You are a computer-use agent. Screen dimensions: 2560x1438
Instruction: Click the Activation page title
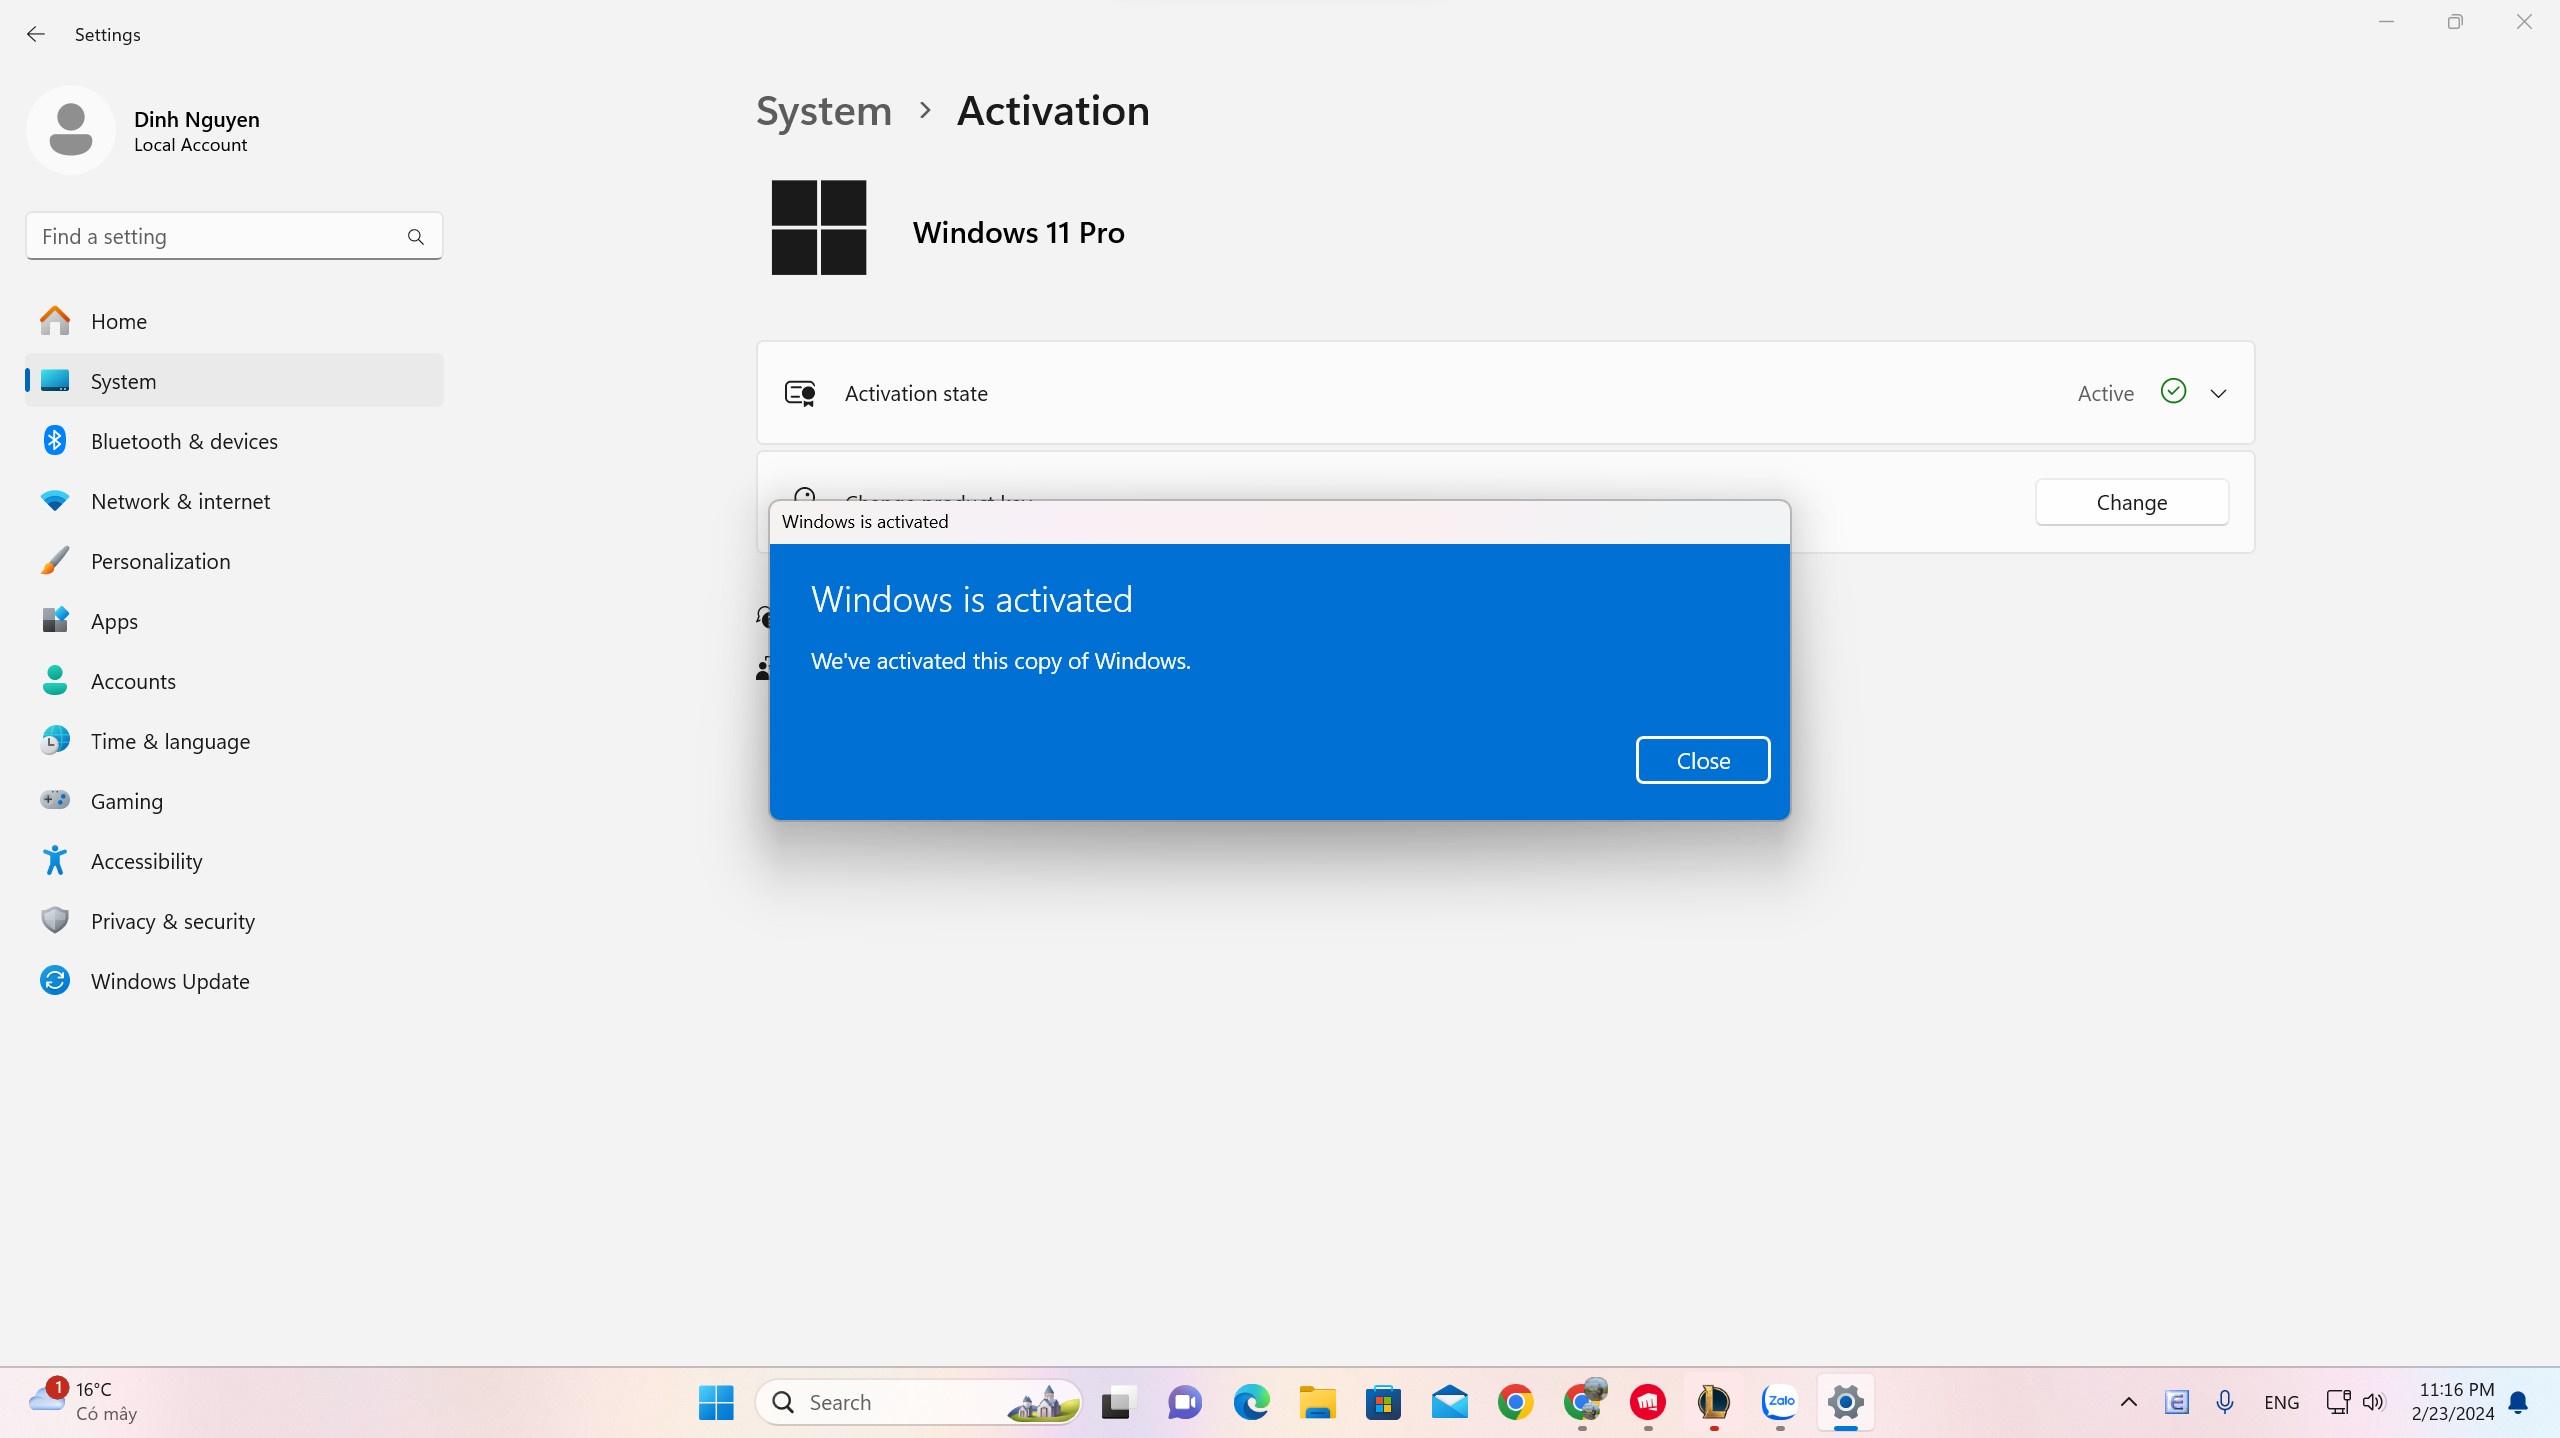point(1053,111)
